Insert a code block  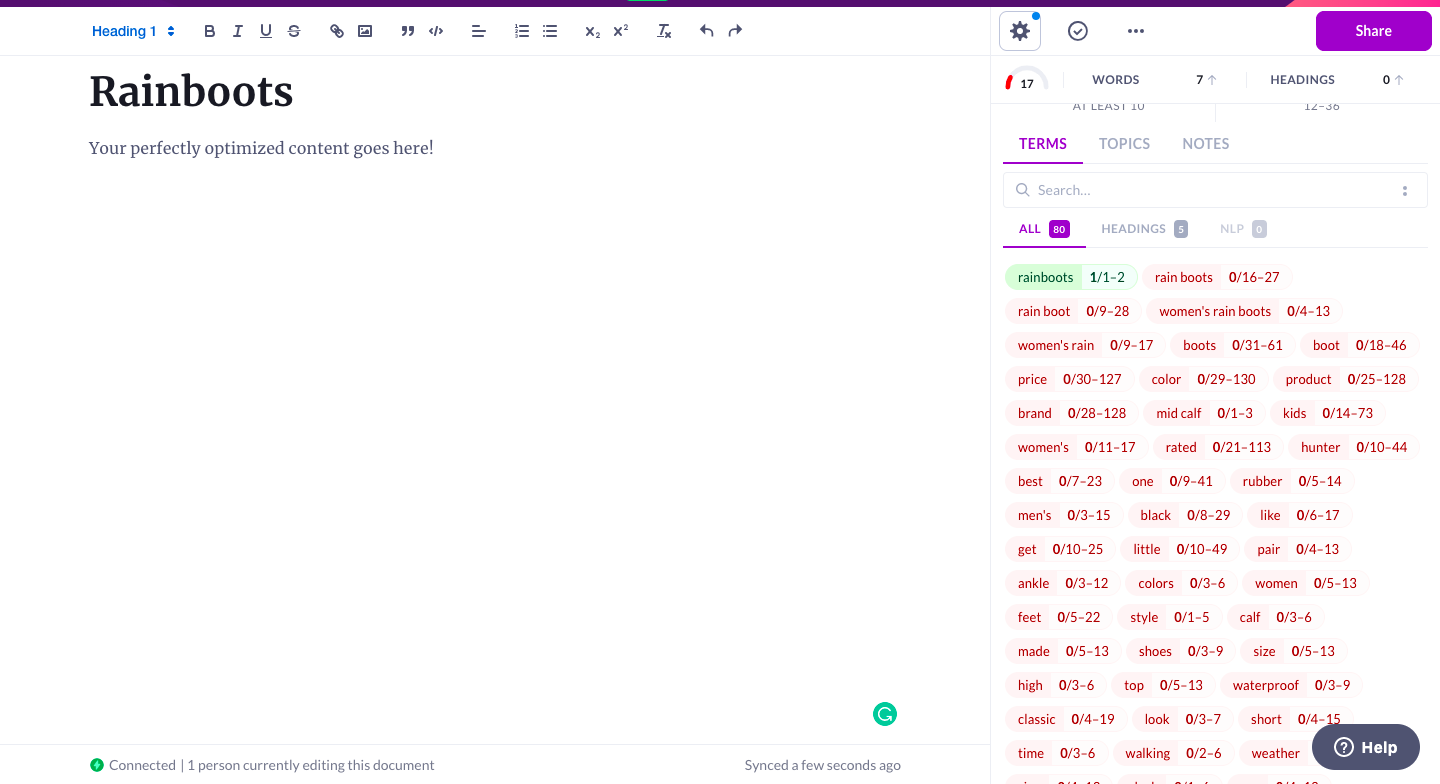[436, 31]
